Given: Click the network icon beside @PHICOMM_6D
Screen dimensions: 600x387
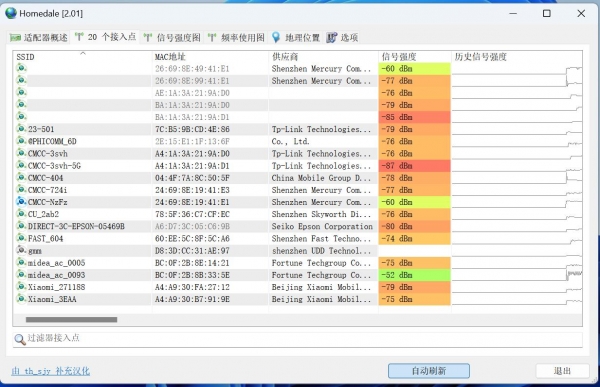Looking at the screenshot, I should pos(21,141).
